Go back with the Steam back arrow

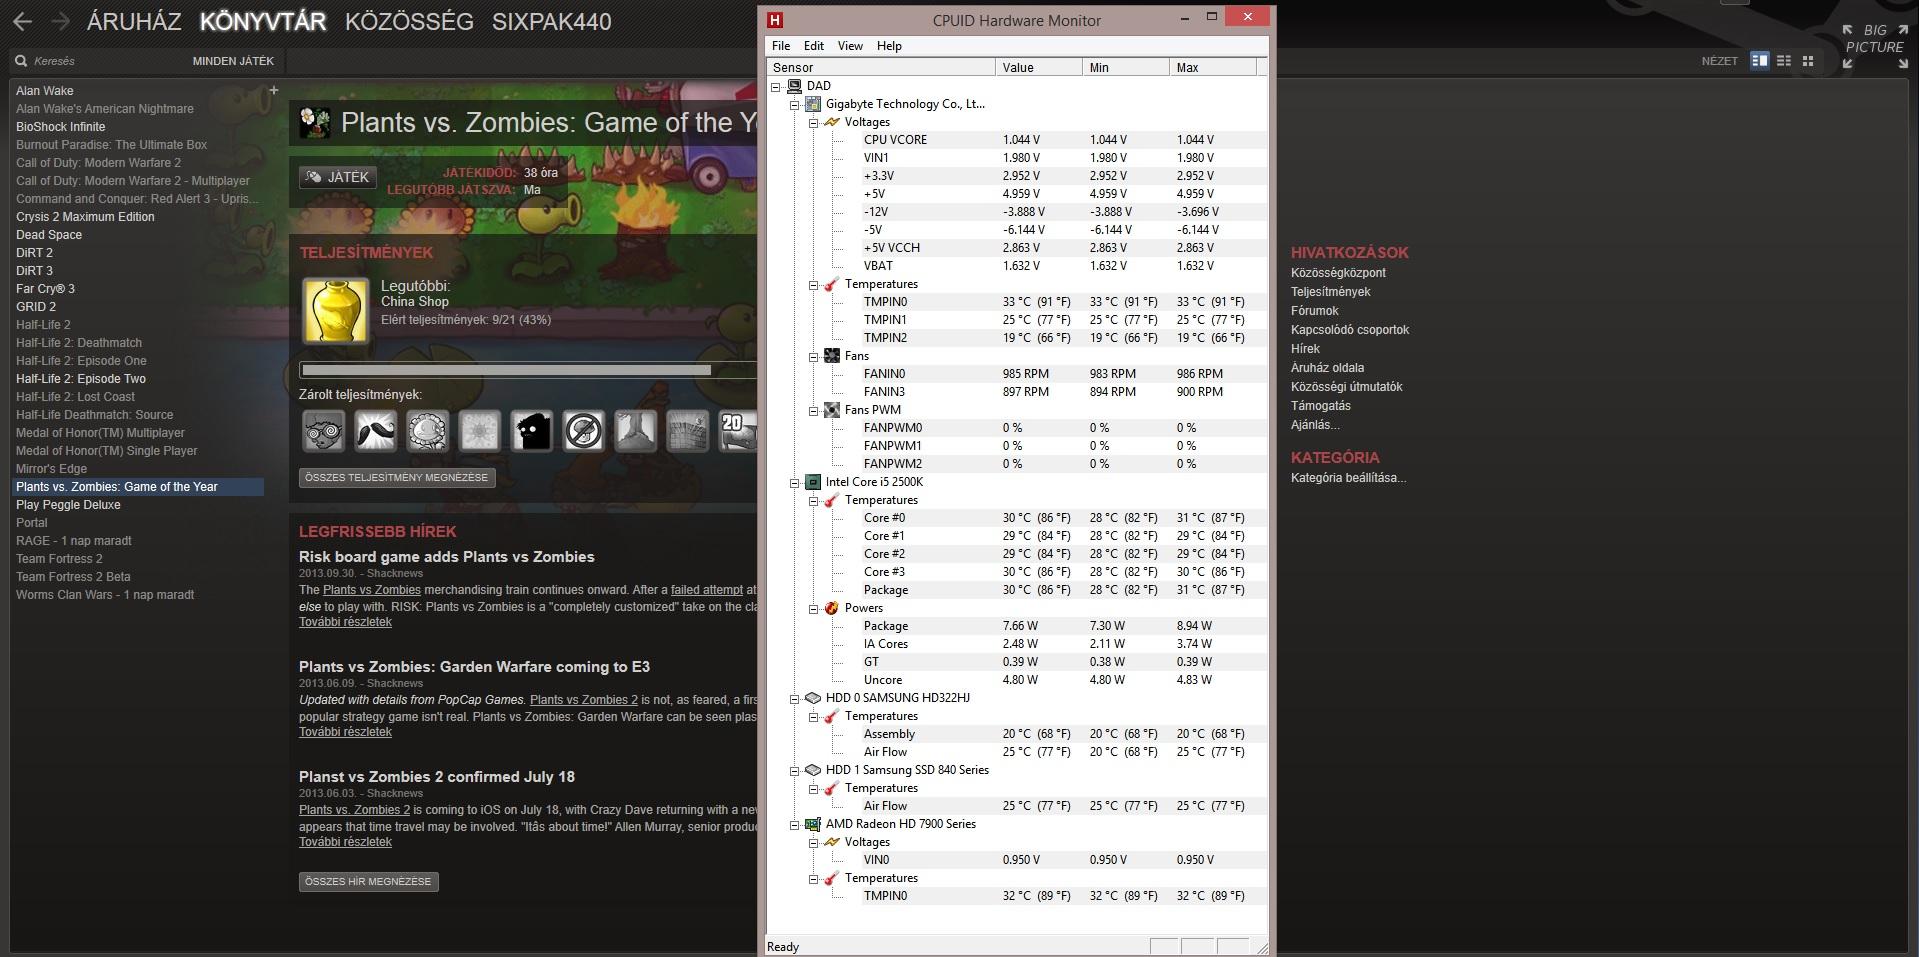point(22,21)
